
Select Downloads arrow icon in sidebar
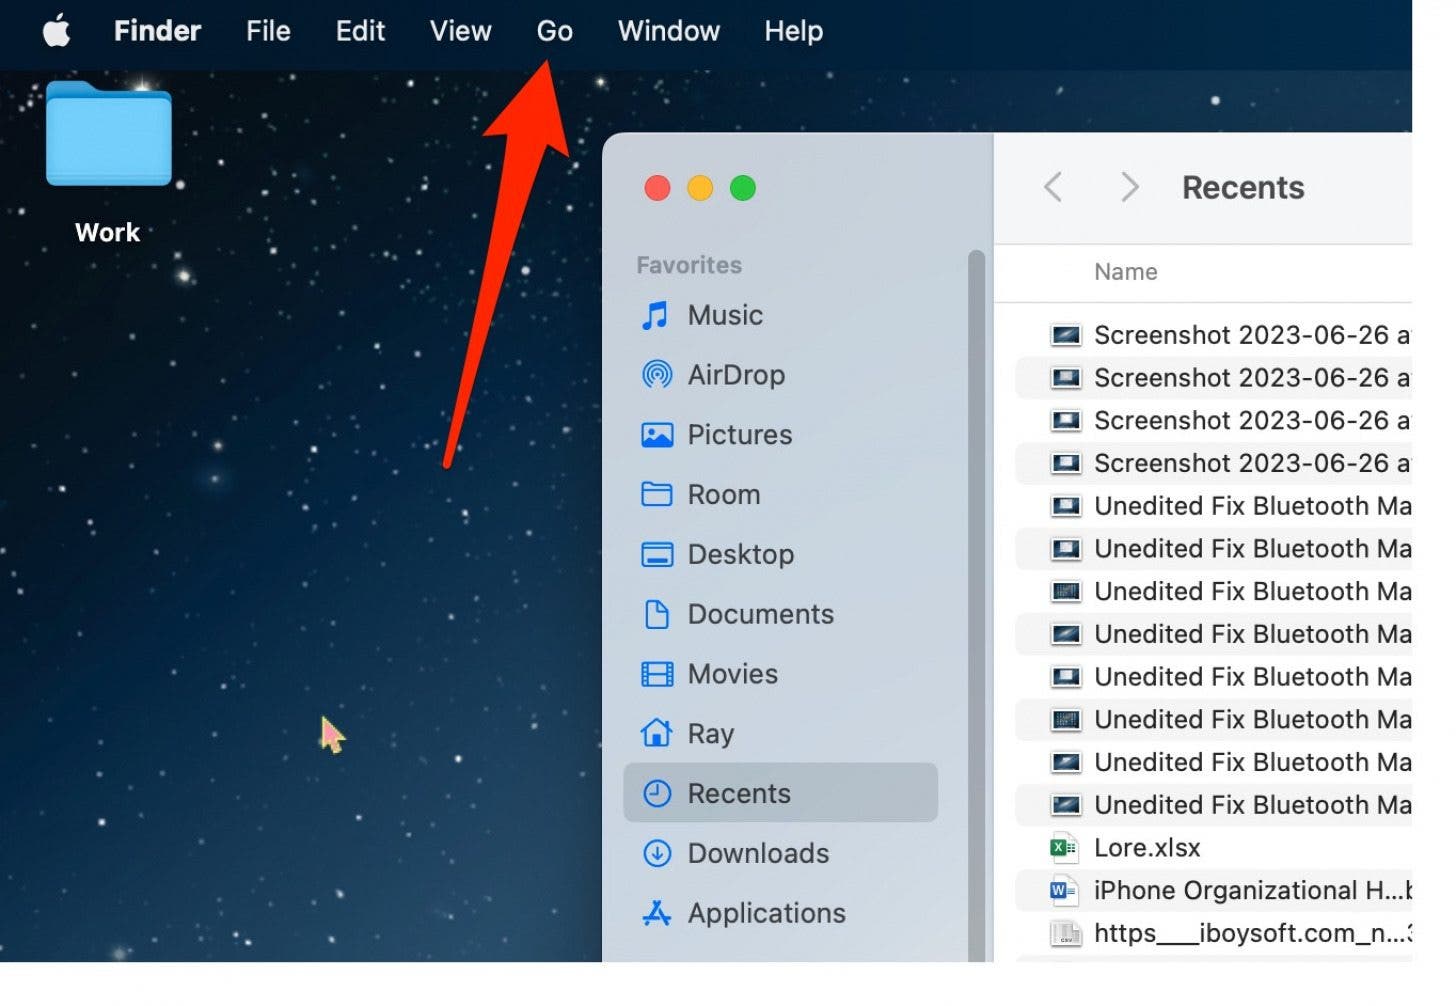(x=656, y=854)
